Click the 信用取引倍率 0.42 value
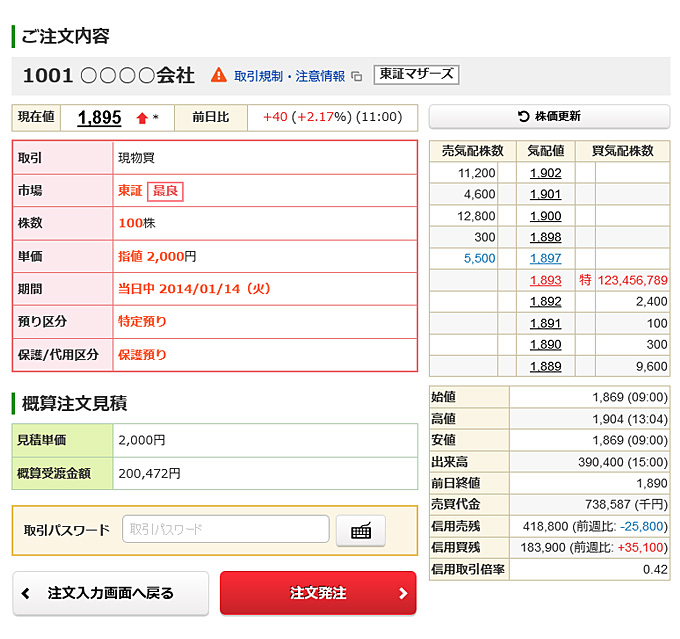Image resolution: width=680 pixels, height=639 pixels. pos(655,569)
